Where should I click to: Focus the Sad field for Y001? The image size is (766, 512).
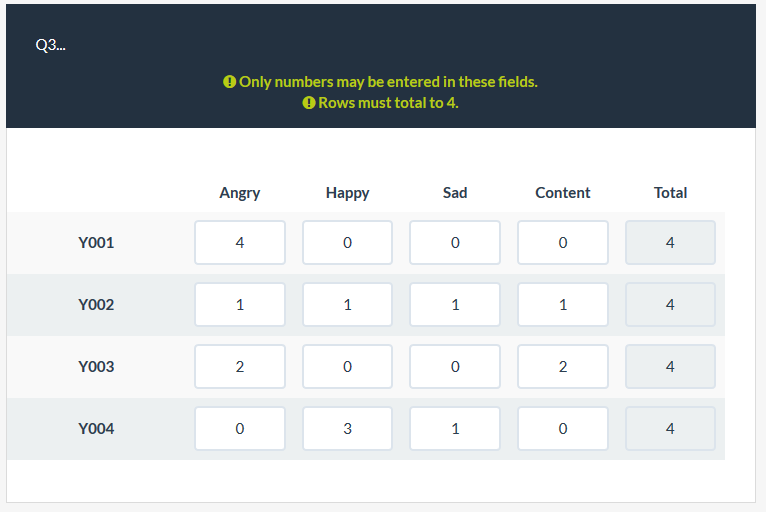455,243
